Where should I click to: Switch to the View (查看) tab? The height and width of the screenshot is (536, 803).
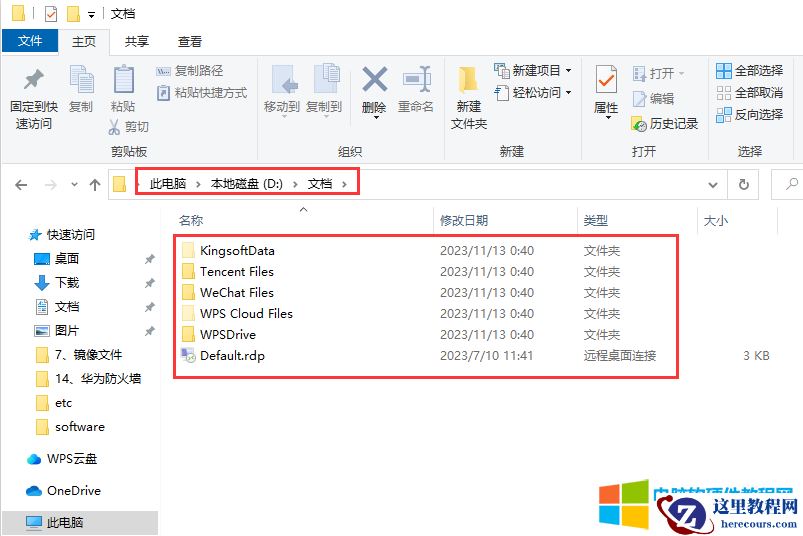189,41
